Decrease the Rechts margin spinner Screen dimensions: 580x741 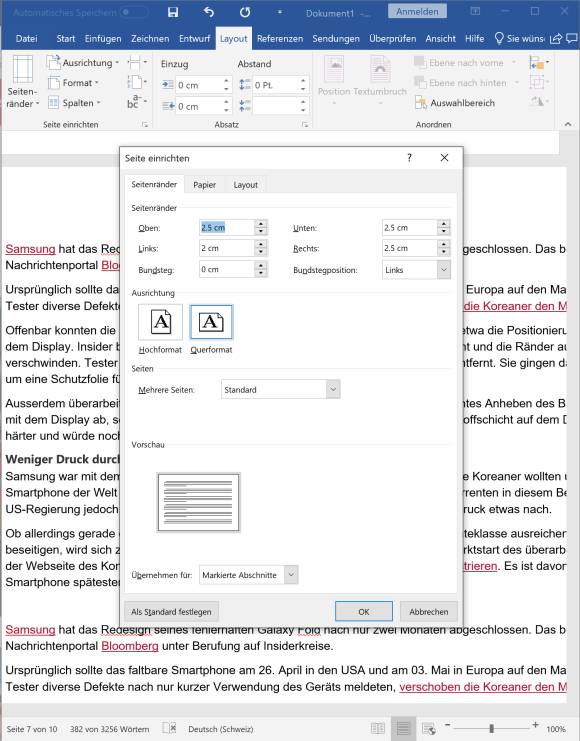443,252
